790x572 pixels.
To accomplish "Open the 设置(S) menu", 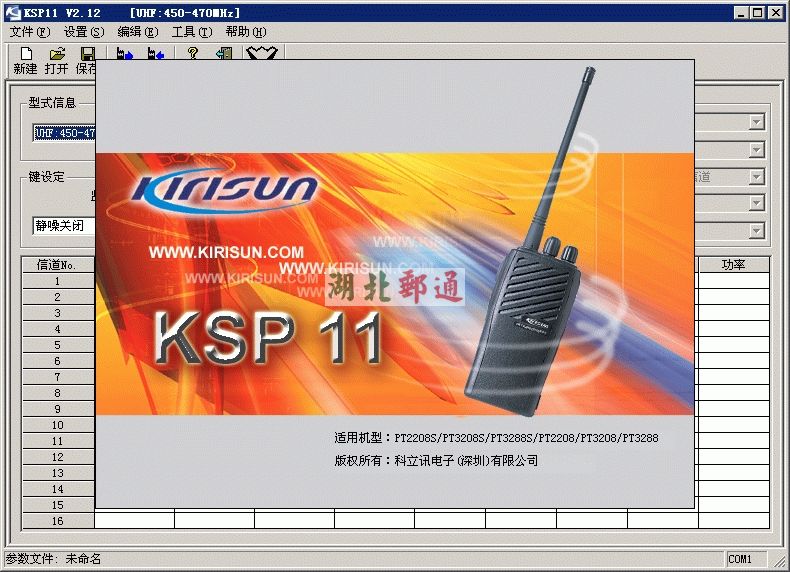I will [84, 32].
